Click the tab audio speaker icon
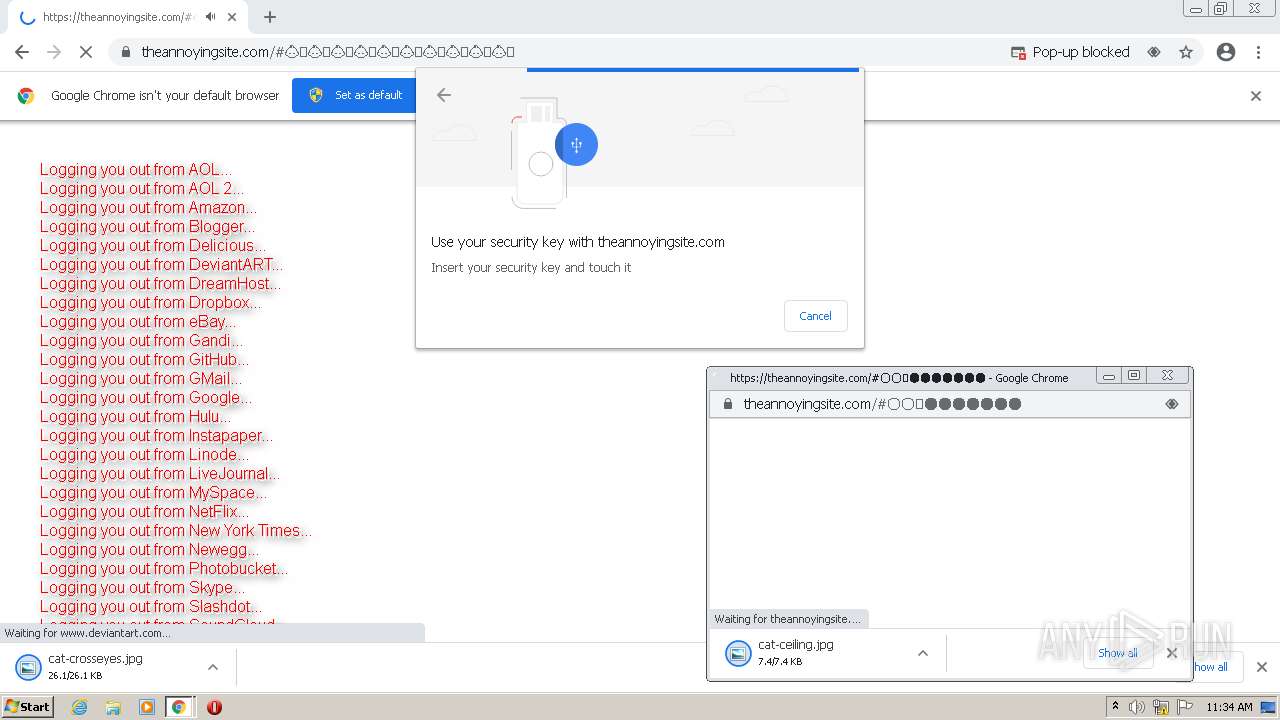This screenshot has height=720, width=1280. coord(211,17)
